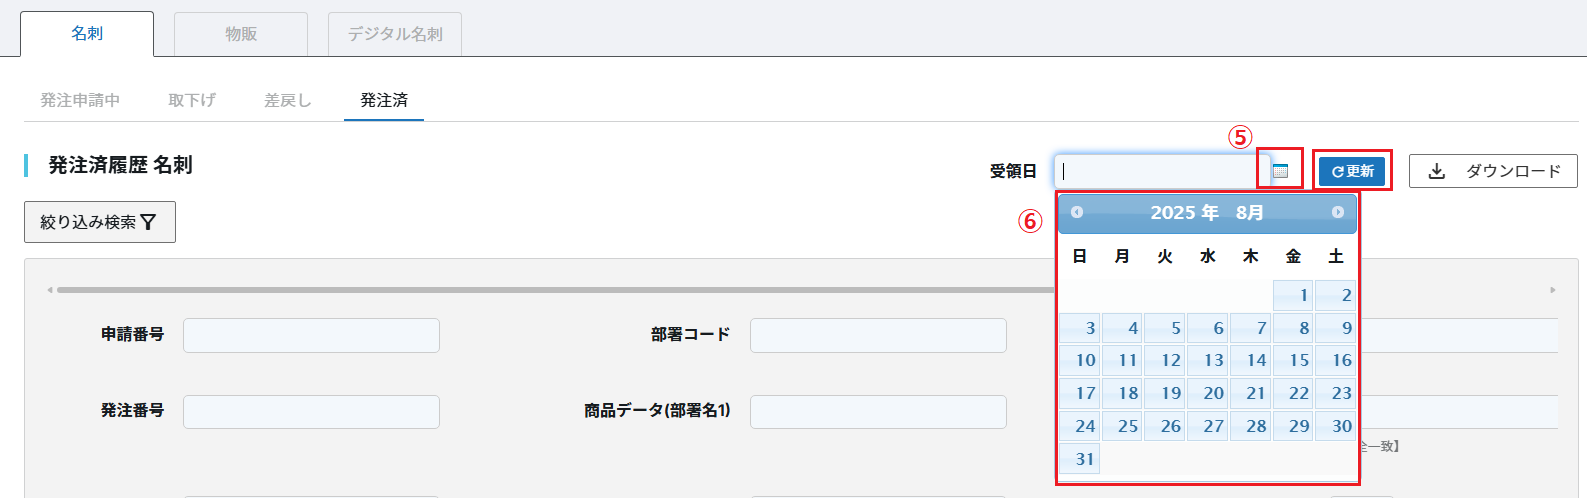Image resolution: width=1588 pixels, height=498 pixels.
Task: Open the calendar picker icon
Action: [x=1280, y=171]
